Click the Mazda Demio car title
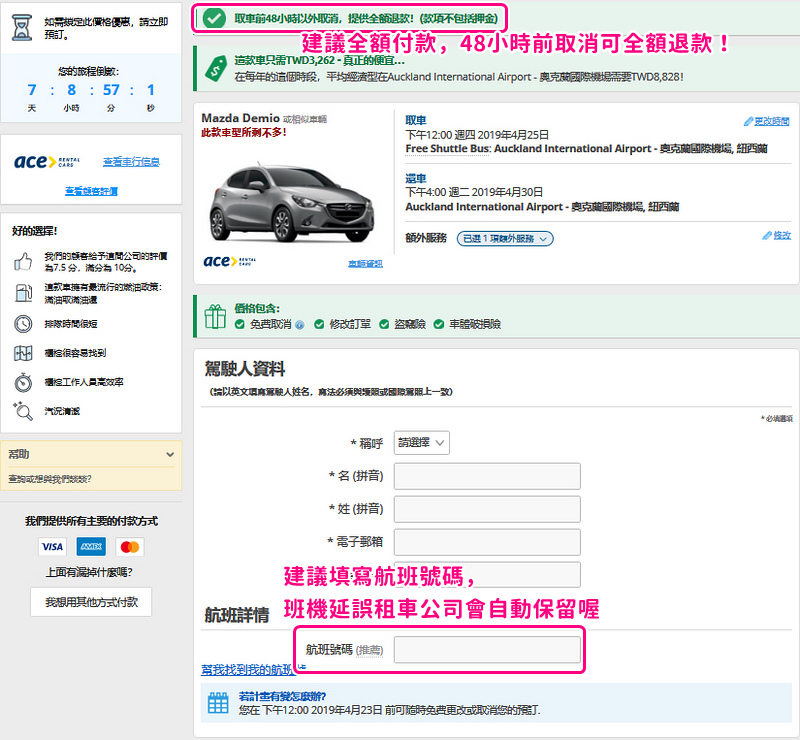Screen dimensions: 800x740 coord(240,118)
